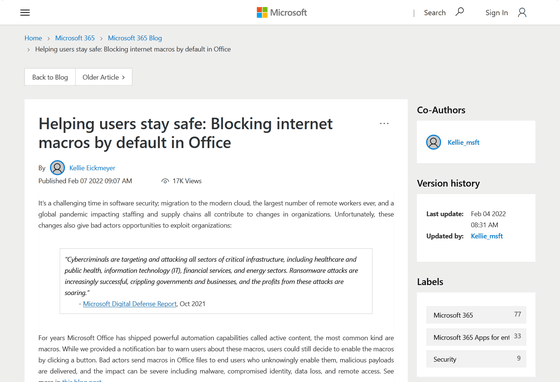
Task: Click the views eye icon
Action: tap(165, 181)
